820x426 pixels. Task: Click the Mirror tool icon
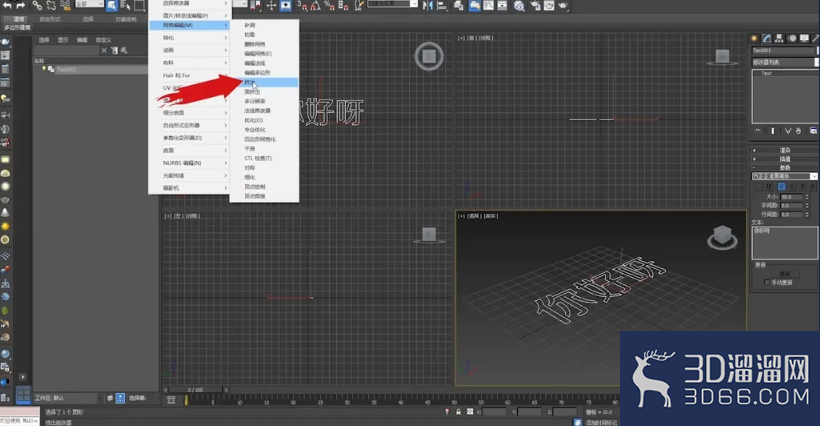(x=428, y=6)
